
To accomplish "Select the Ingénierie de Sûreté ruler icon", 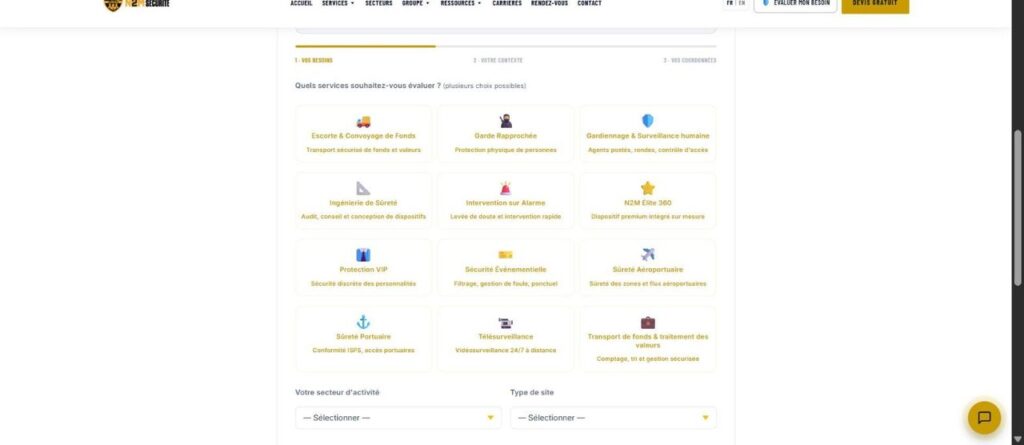I will pyautogui.click(x=363, y=188).
